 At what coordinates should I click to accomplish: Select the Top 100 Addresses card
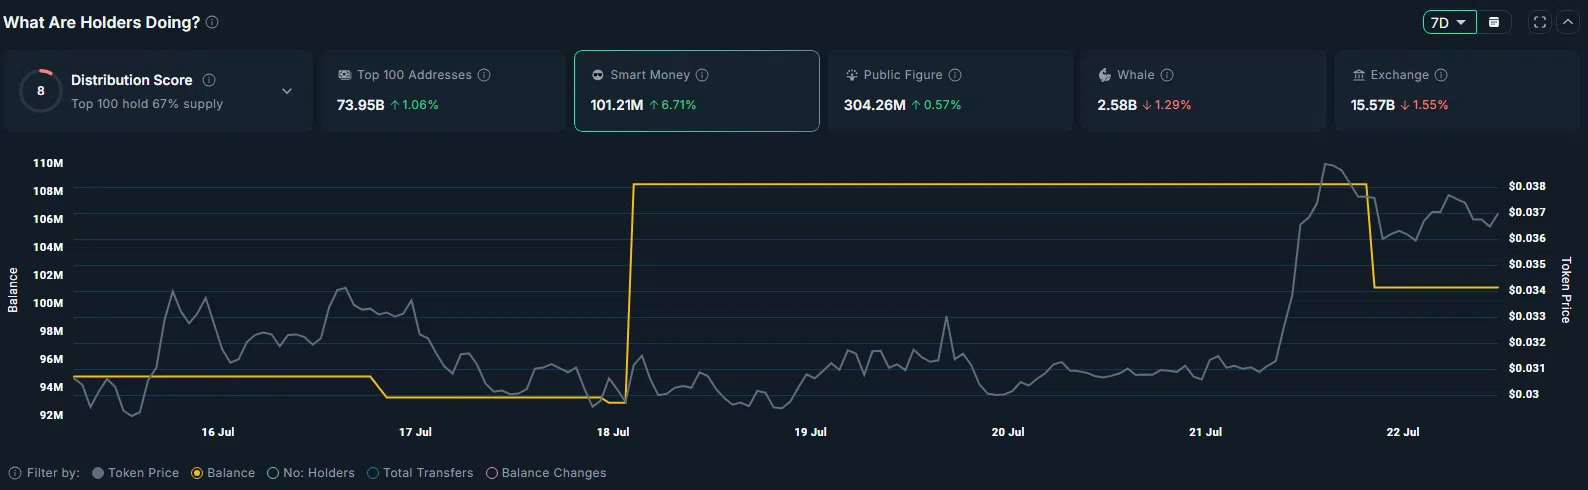coord(443,91)
